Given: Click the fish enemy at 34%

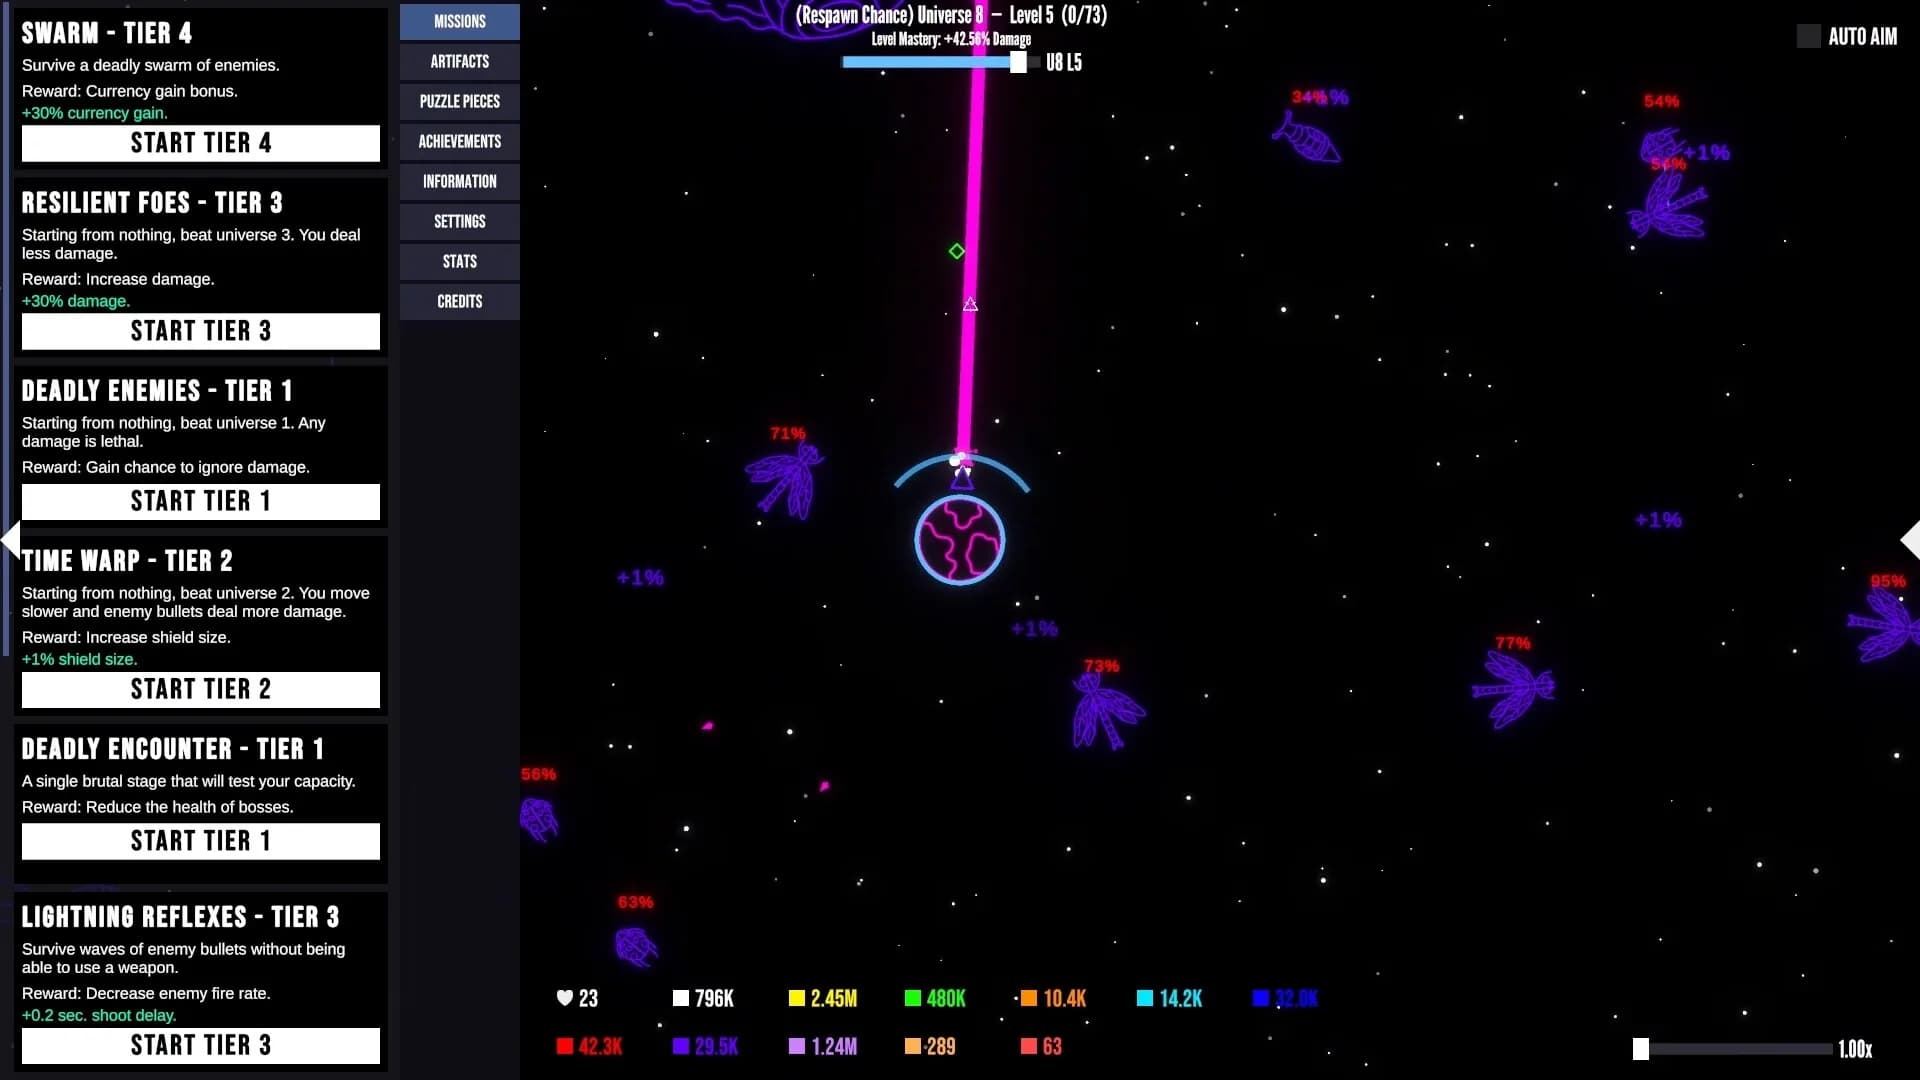Looking at the screenshot, I should 1306,137.
